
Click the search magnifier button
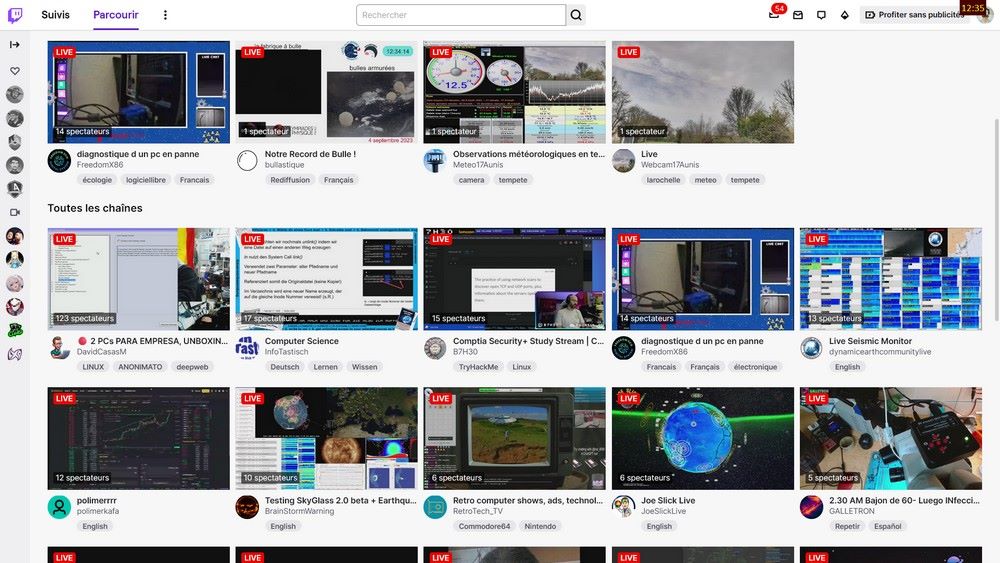tap(576, 15)
